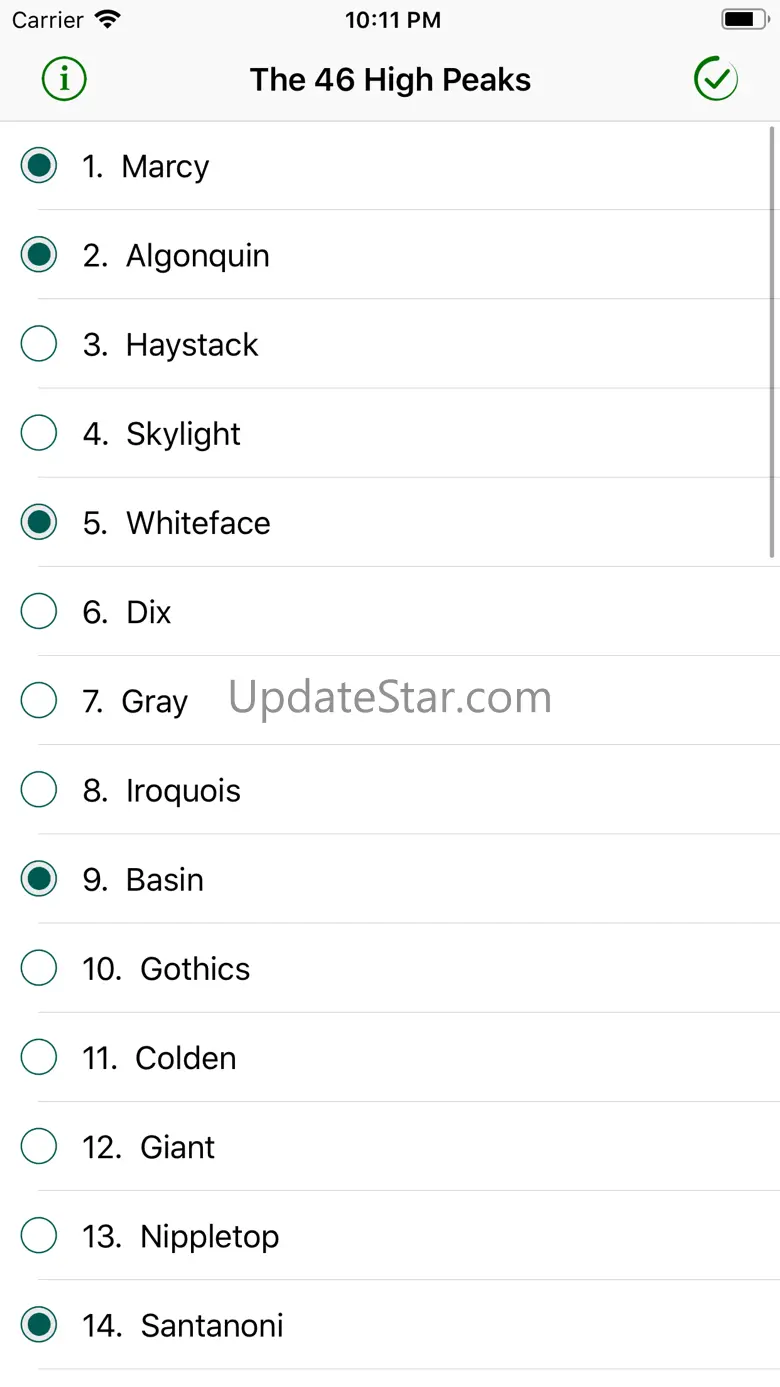Click the battery indicator icon
Screen dimensions: 780x1387
tap(744, 19)
